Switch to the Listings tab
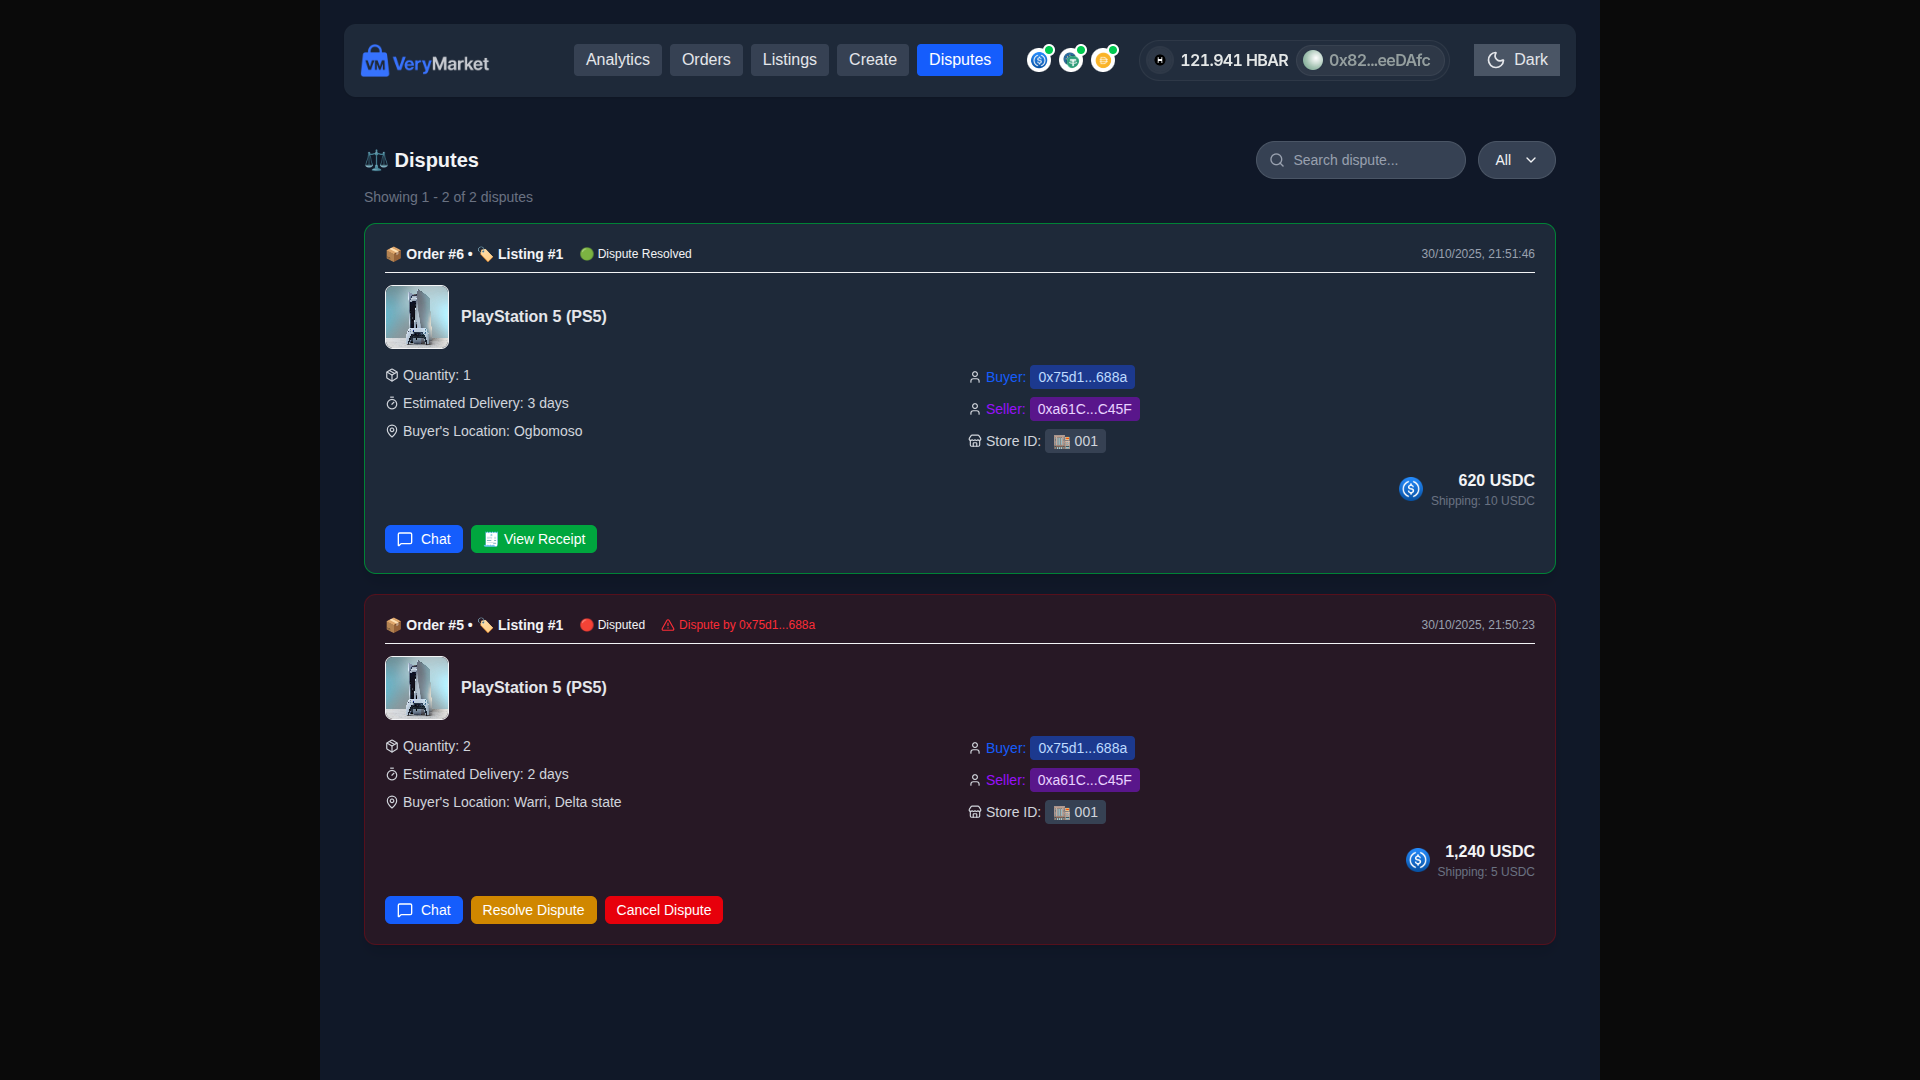 pos(790,60)
